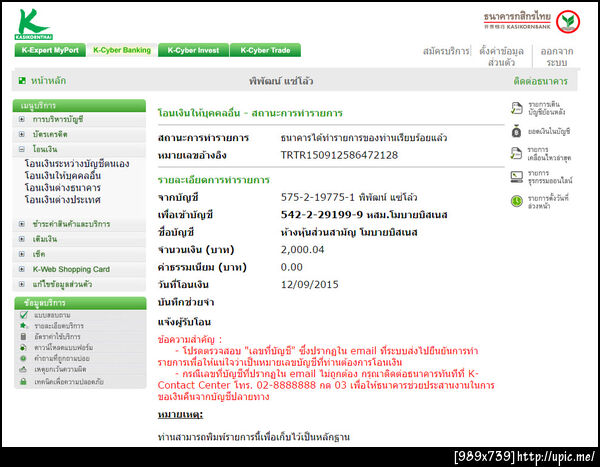Click the fee value 0.00
The width and height of the screenshot is (600, 467).
[292, 267]
